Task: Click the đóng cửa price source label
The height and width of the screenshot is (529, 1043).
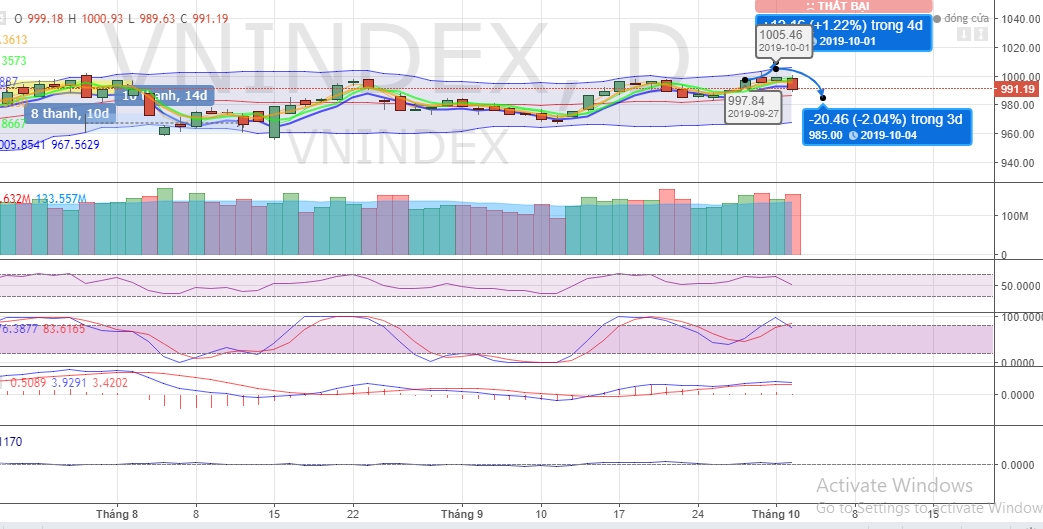Action: 967,19
